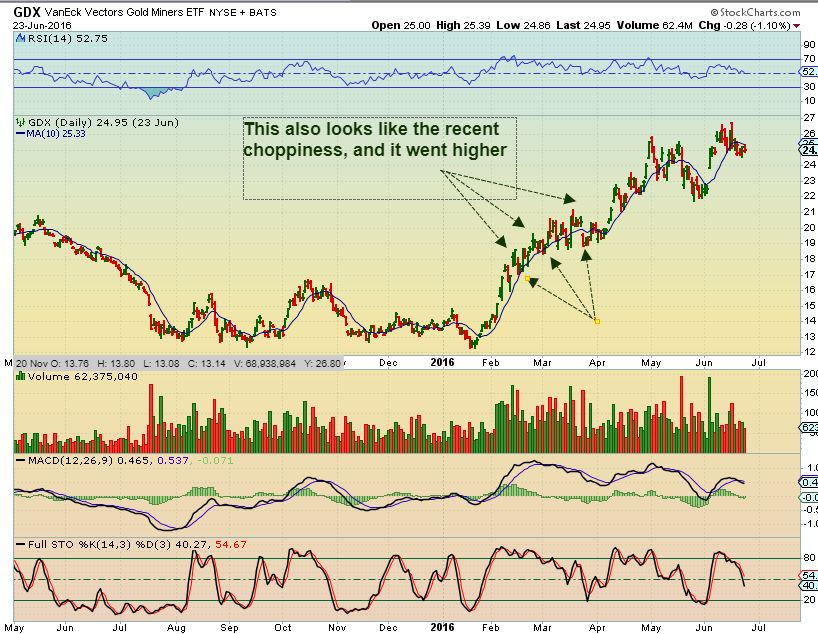Click the High 25.39 quote value
The image size is (818, 634).
pyautogui.click(x=463, y=25)
